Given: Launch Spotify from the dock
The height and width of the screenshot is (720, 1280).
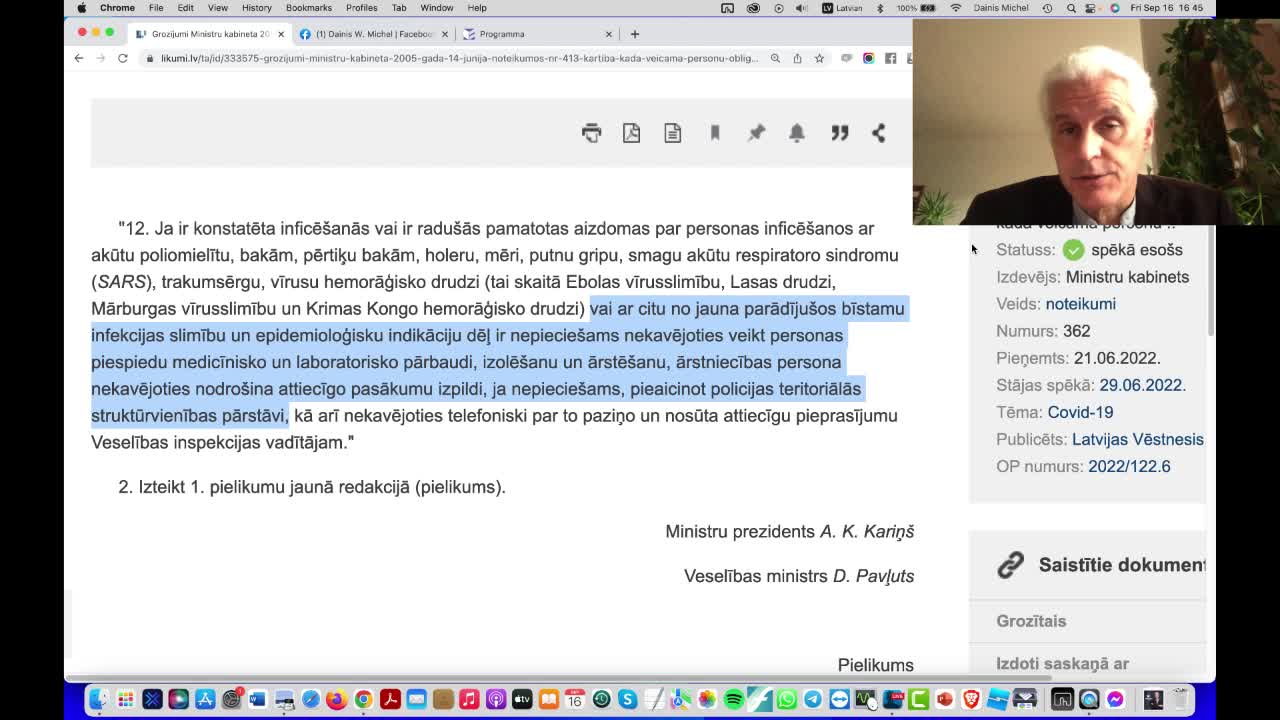Looking at the screenshot, I should tap(733, 699).
